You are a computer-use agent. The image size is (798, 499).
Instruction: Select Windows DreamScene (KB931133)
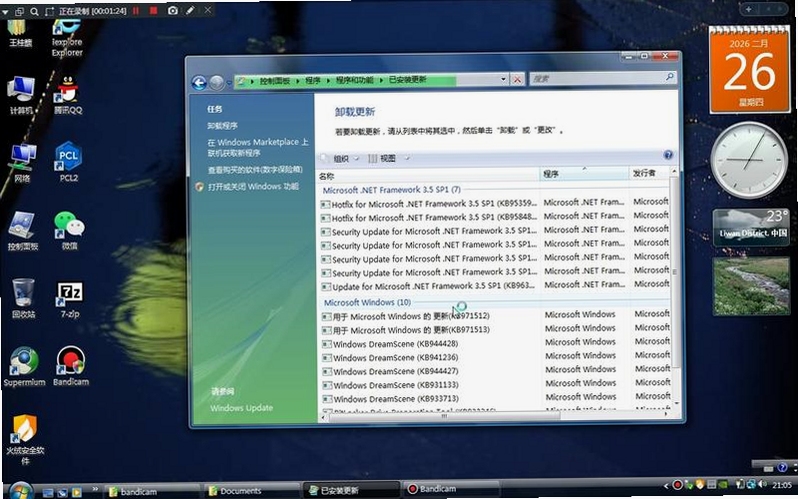click(x=390, y=385)
